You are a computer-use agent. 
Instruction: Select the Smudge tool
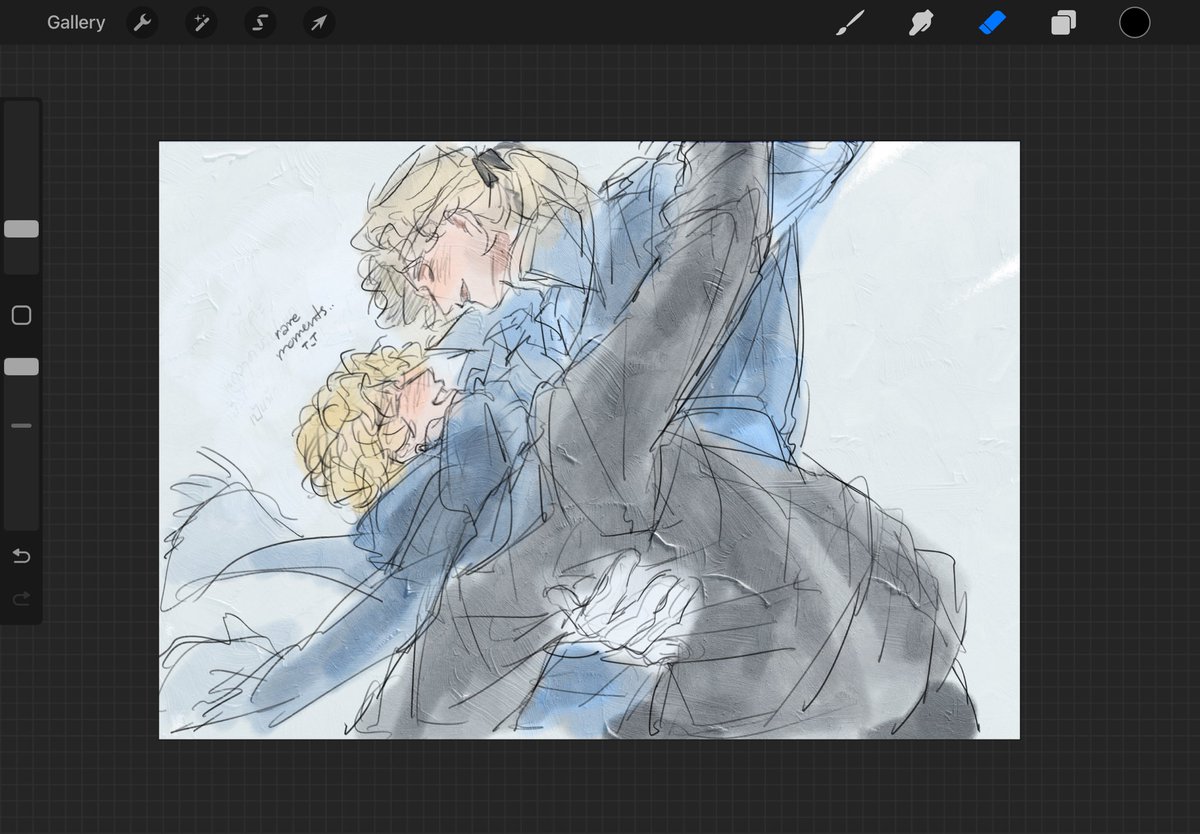pos(921,22)
